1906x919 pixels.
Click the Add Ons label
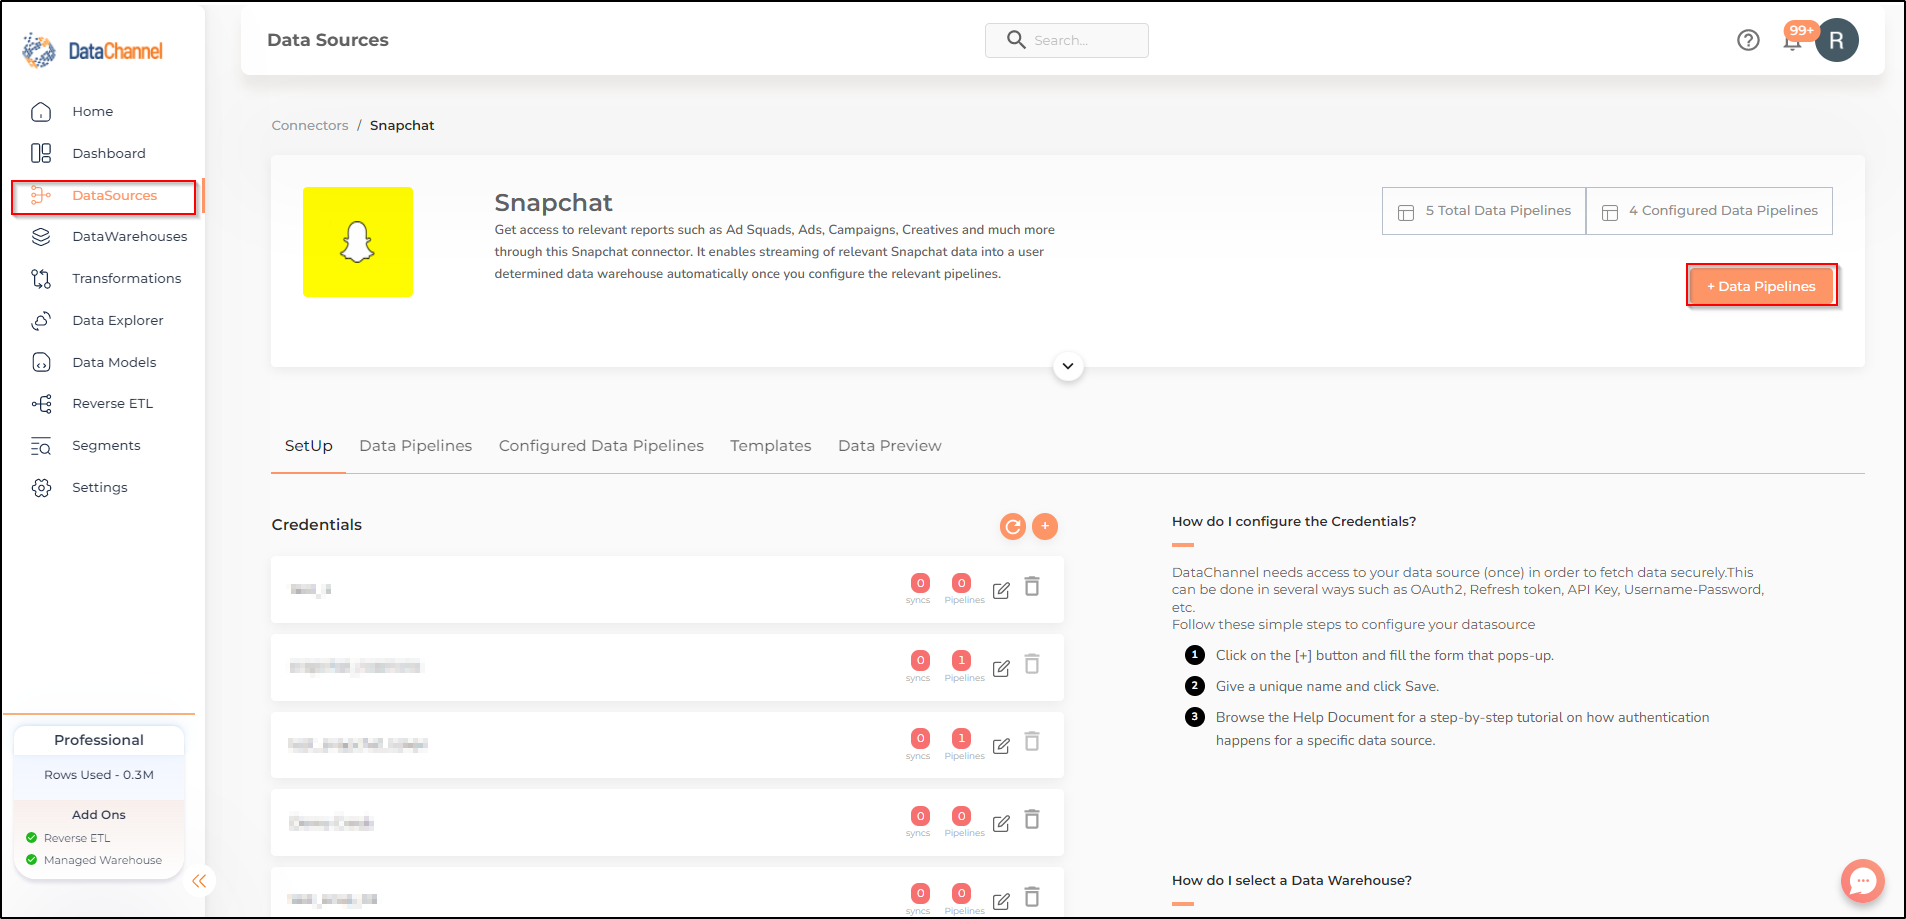click(x=99, y=815)
